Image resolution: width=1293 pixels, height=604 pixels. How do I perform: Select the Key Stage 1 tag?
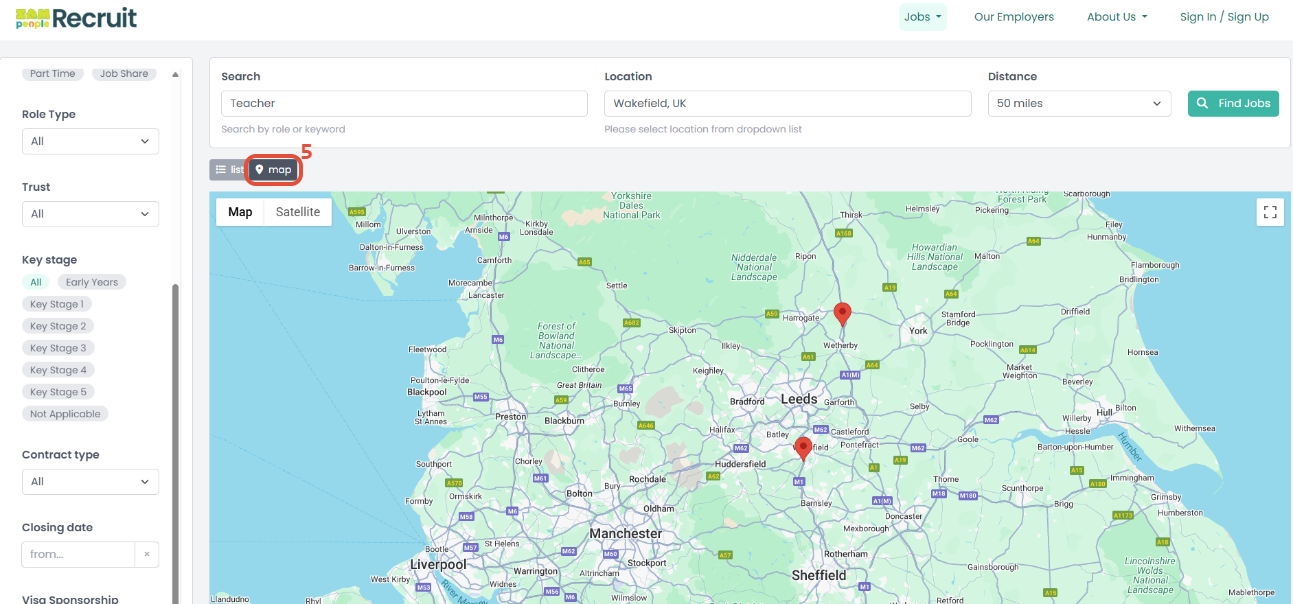coord(56,304)
